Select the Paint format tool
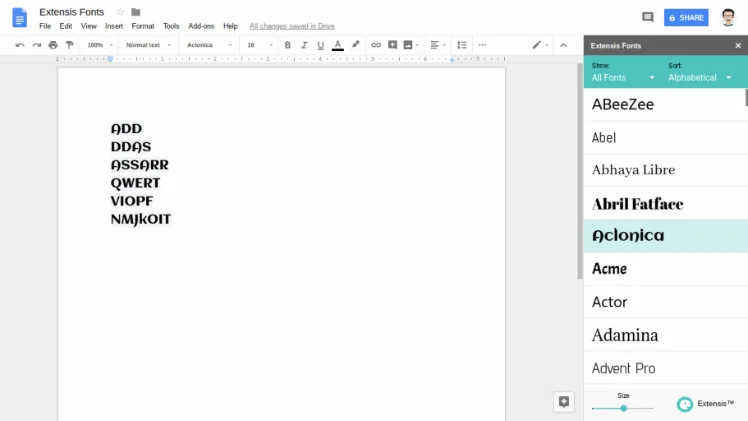The image size is (748, 421). [x=70, y=45]
